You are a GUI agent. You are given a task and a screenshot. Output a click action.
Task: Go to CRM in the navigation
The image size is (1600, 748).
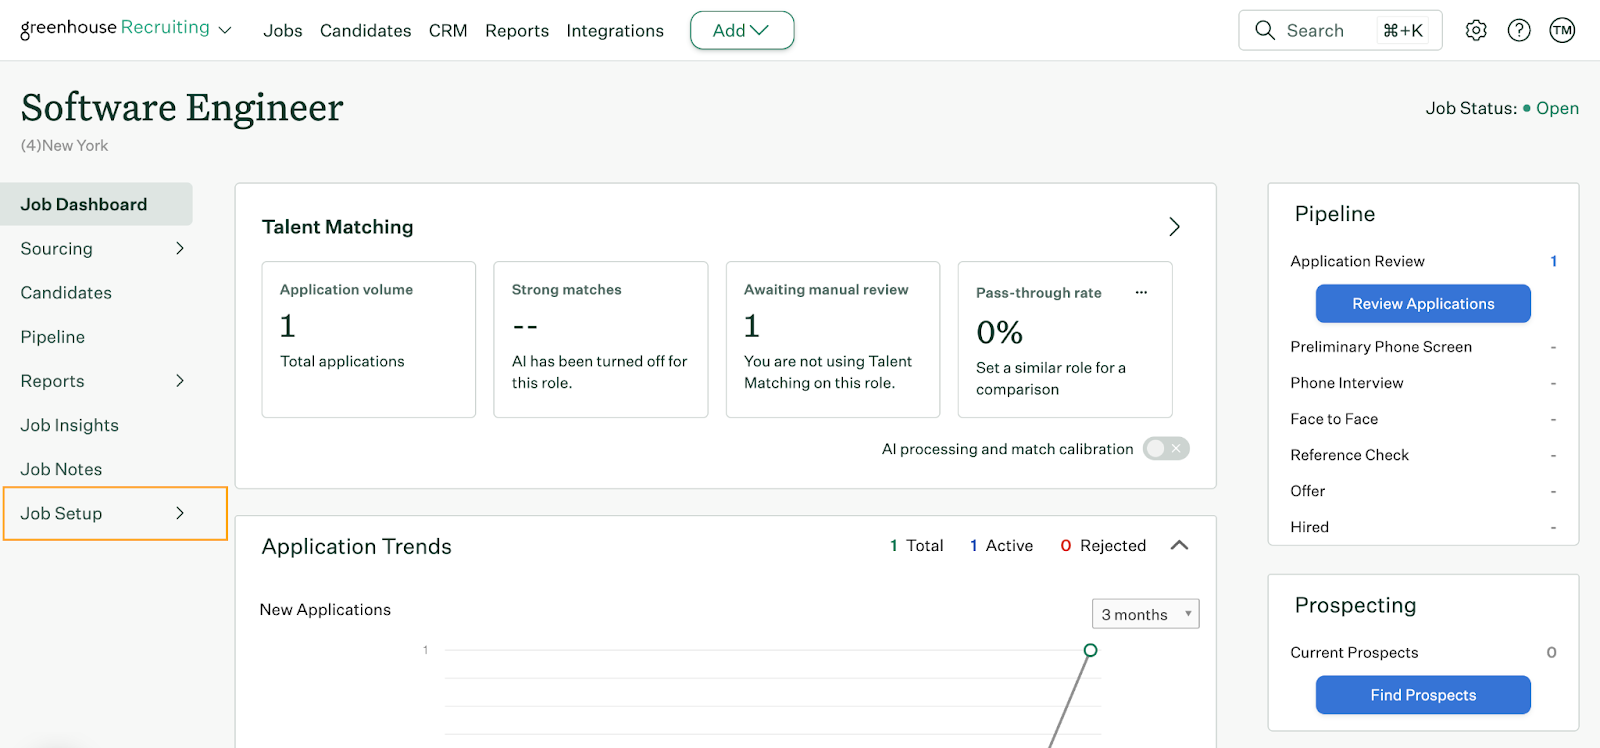tap(448, 31)
